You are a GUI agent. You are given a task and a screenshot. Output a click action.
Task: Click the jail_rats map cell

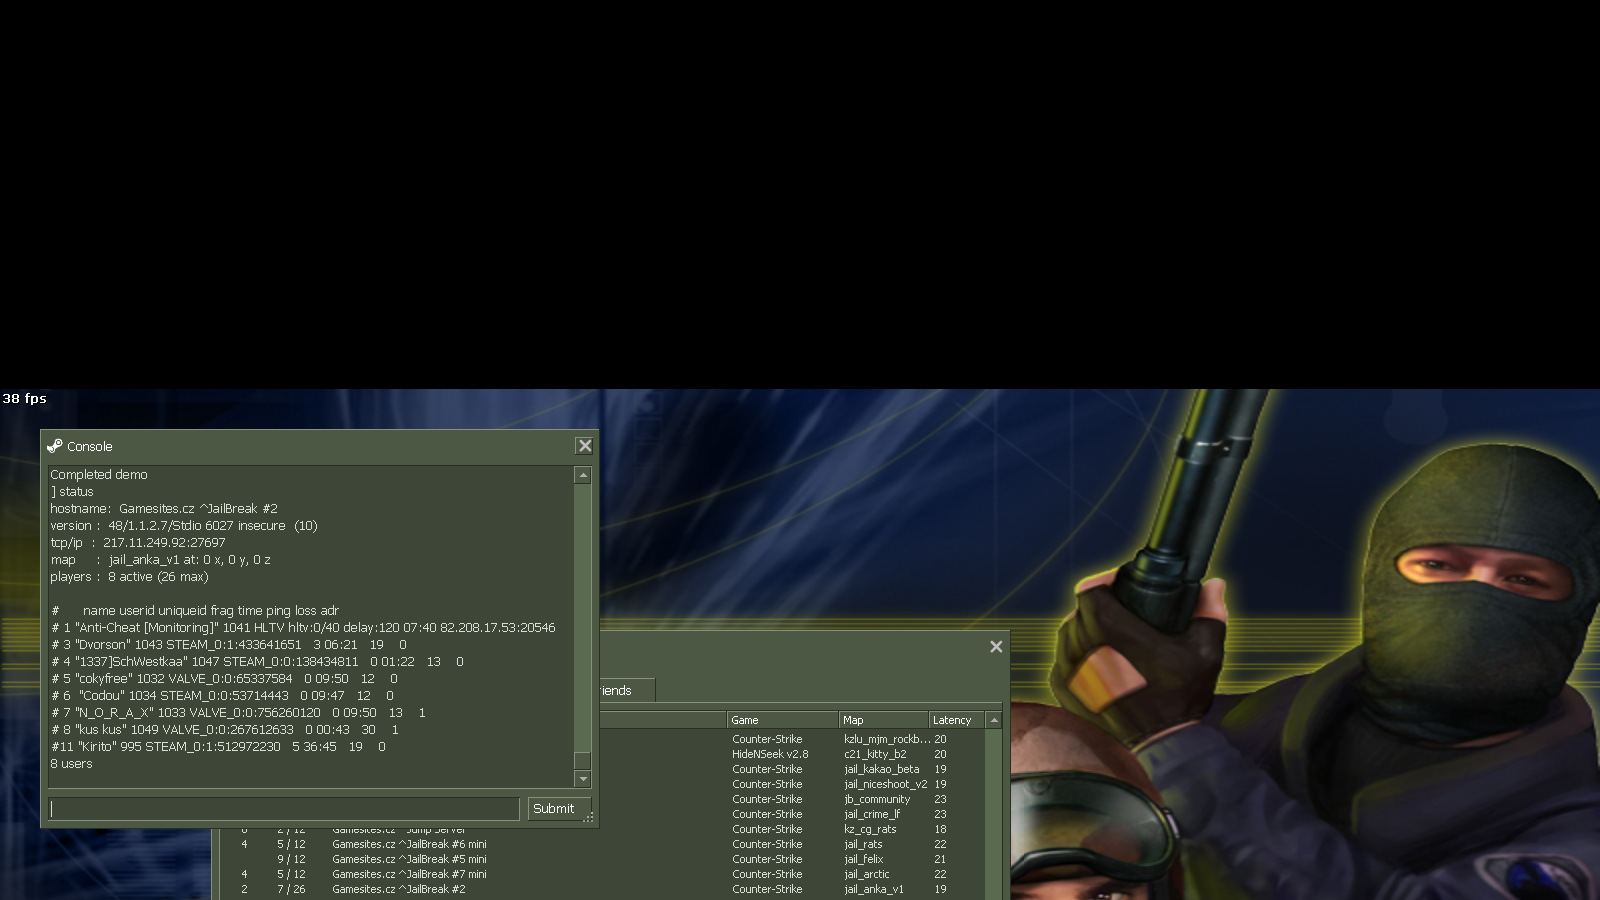(x=863, y=844)
